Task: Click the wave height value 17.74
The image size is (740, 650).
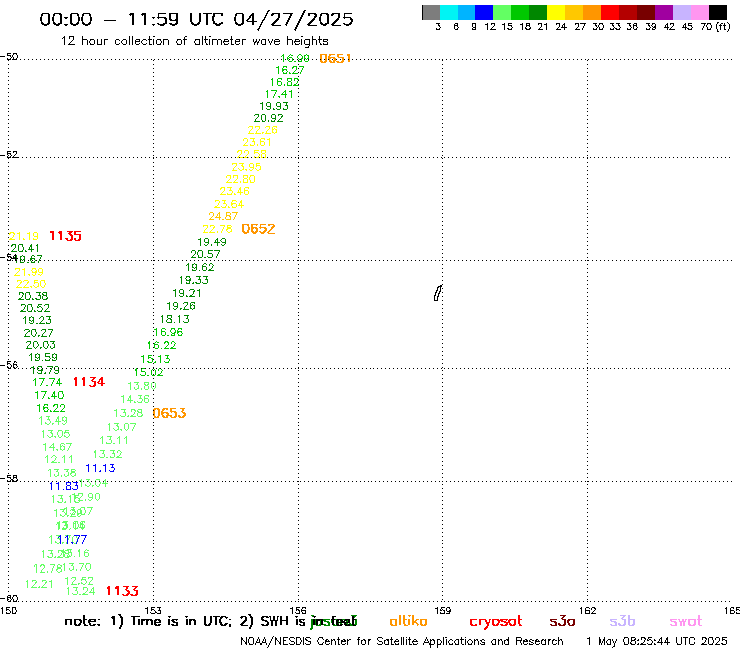Action: 47,382
